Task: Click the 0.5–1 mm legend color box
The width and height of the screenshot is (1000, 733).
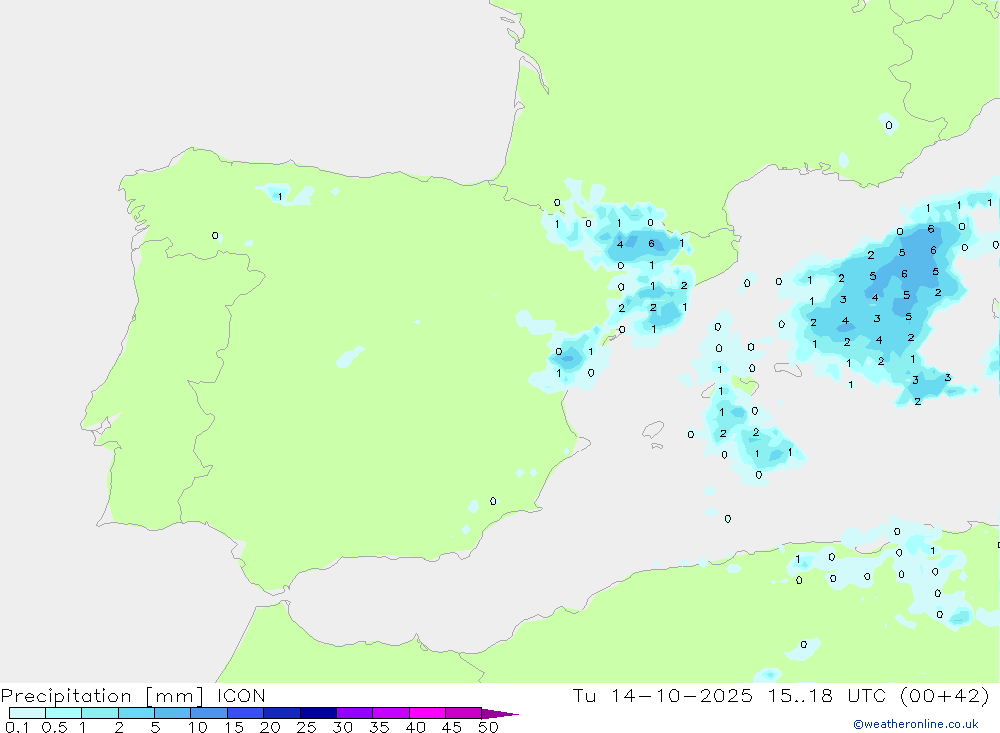Action: (x=63, y=713)
